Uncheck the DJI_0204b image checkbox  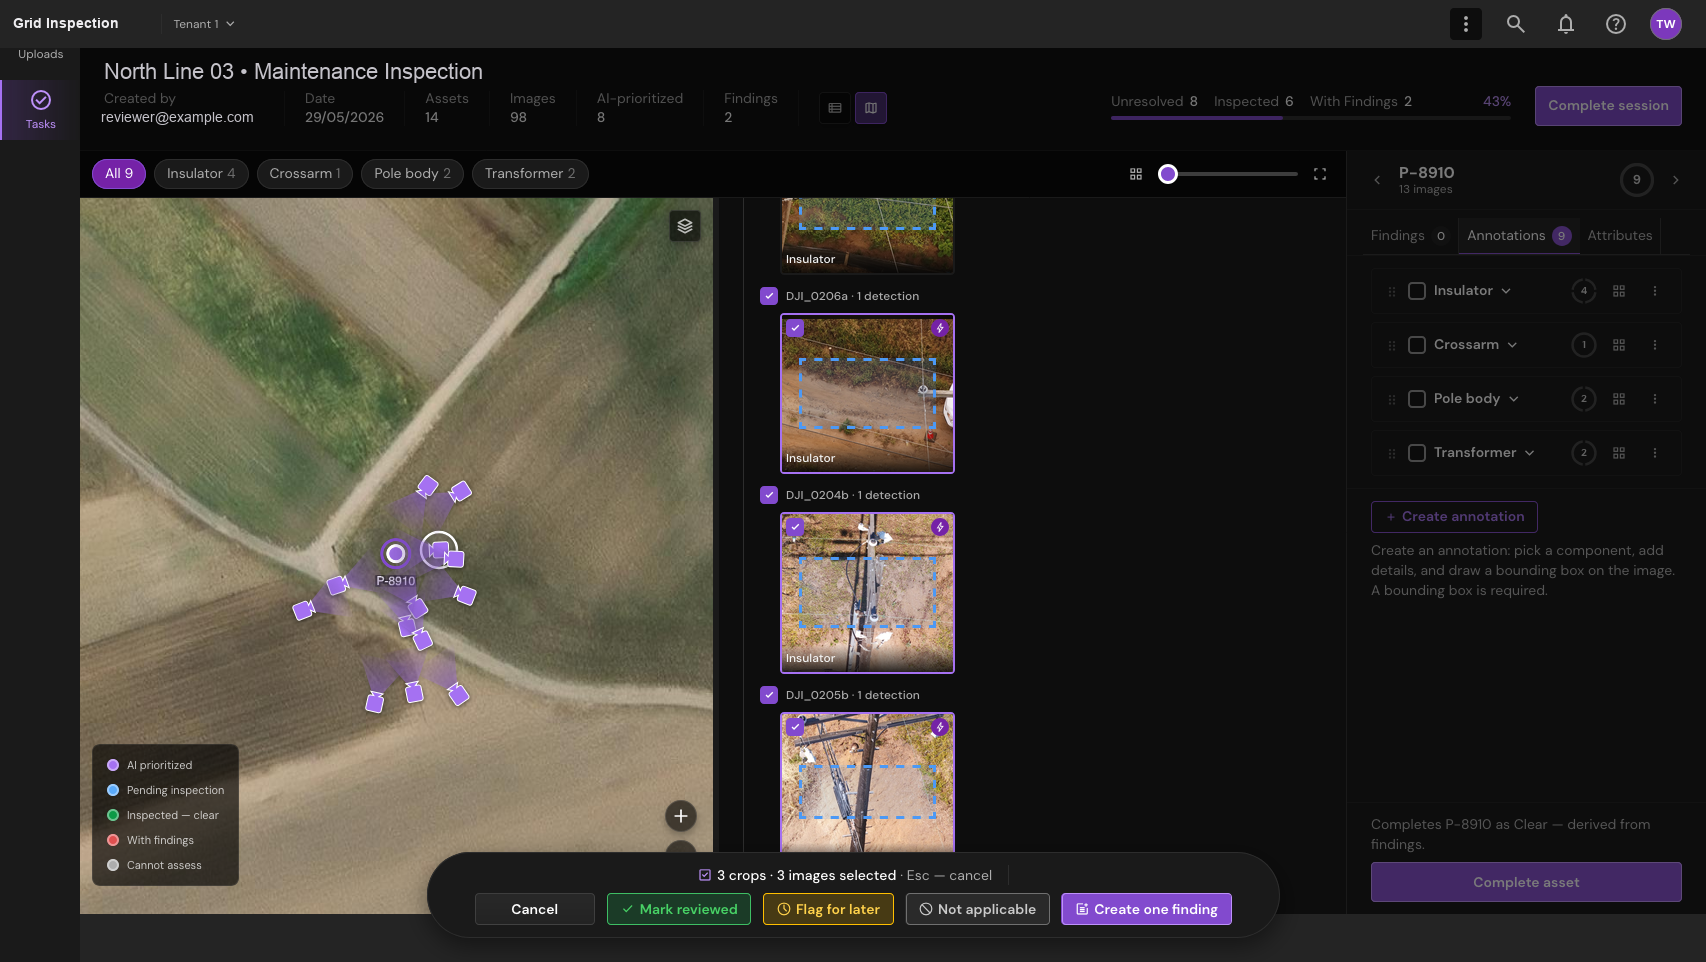pos(769,495)
